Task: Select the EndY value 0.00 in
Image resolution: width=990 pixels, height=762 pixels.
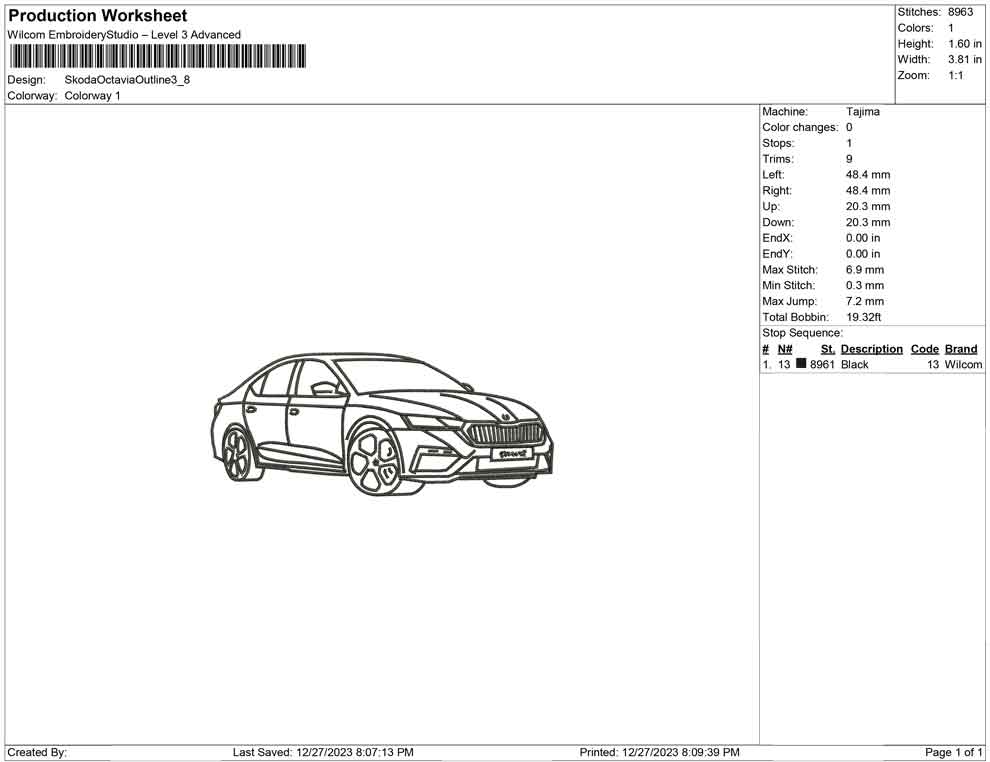Action: 863,254
